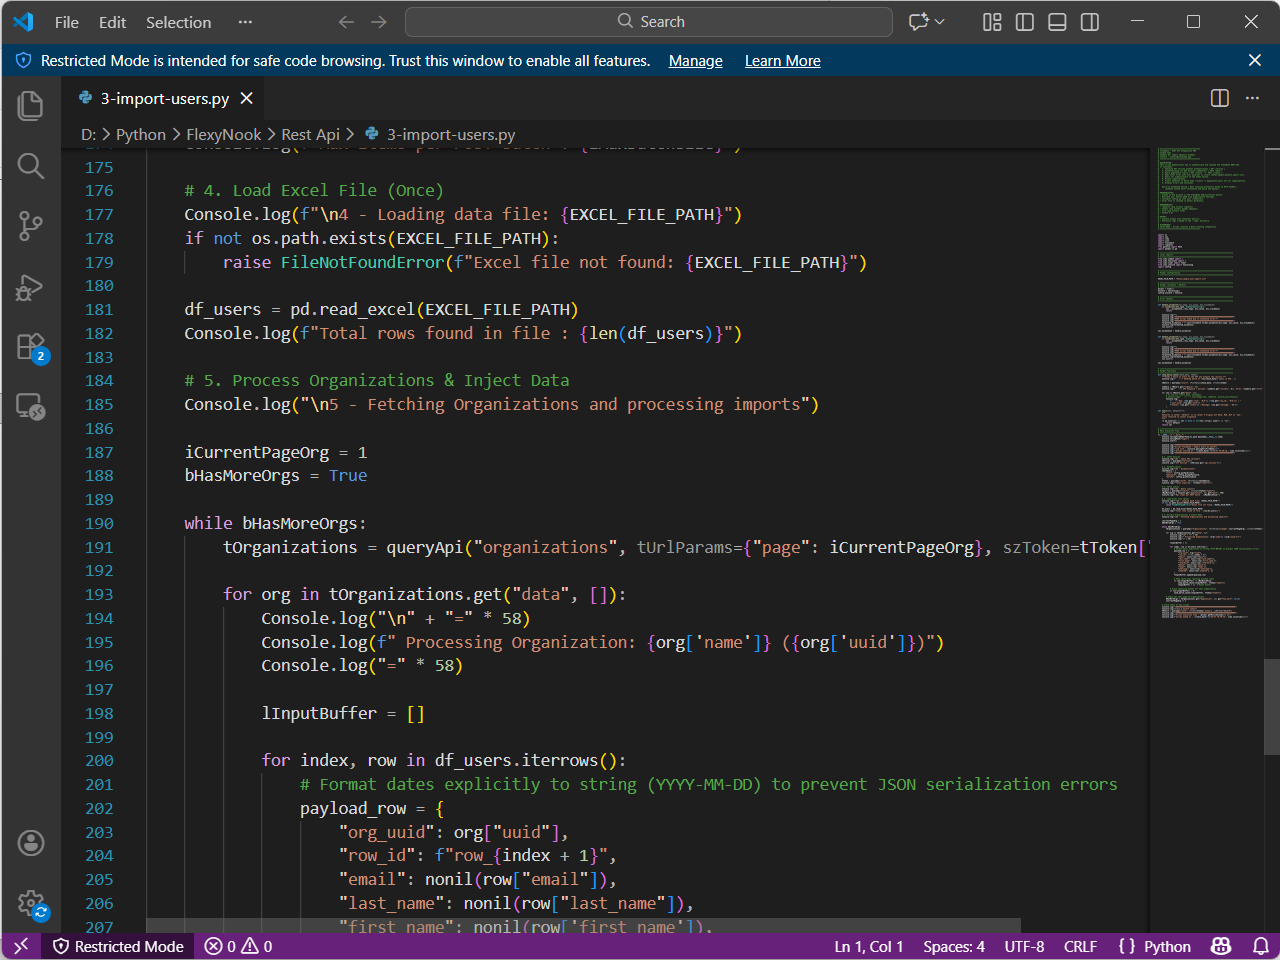Open the FlexyNook breadcrumb folder dropdown
Screen dimensions: 1280x960
(x=224, y=134)
